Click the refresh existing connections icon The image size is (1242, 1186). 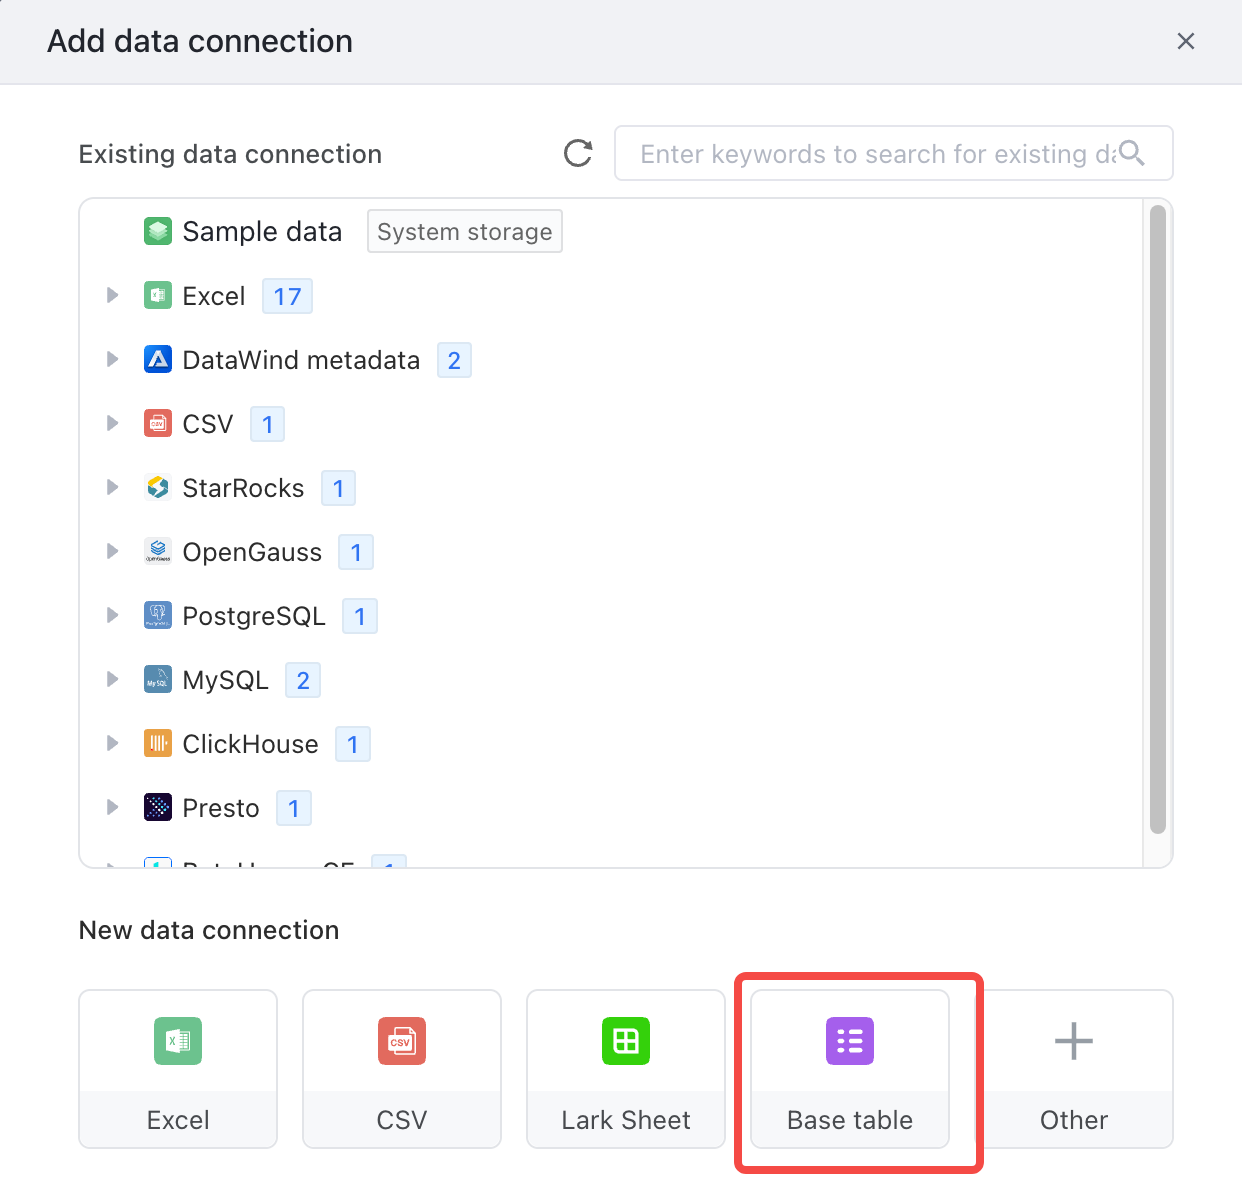click(x=578, y=153)
